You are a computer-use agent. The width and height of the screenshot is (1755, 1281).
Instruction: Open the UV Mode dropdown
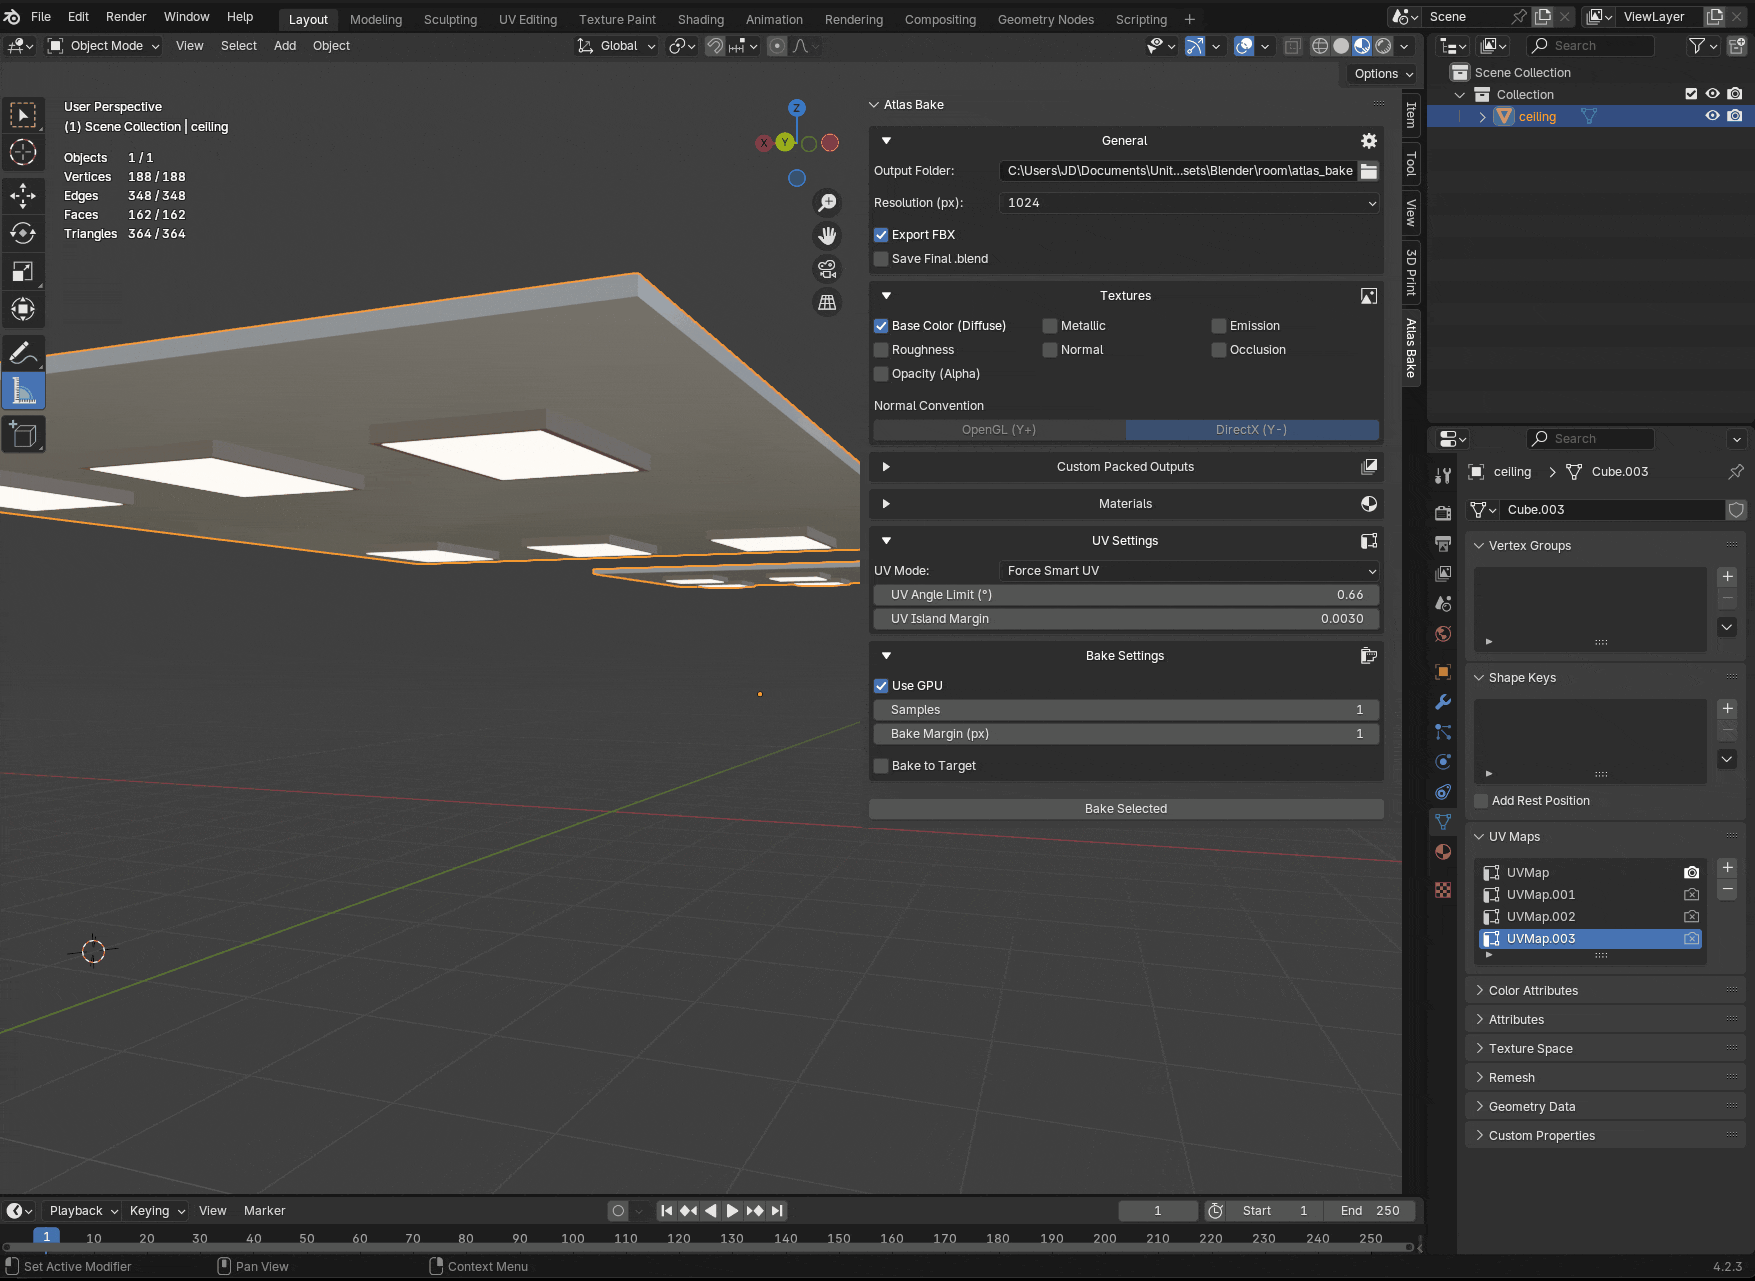pos(1189,571)
